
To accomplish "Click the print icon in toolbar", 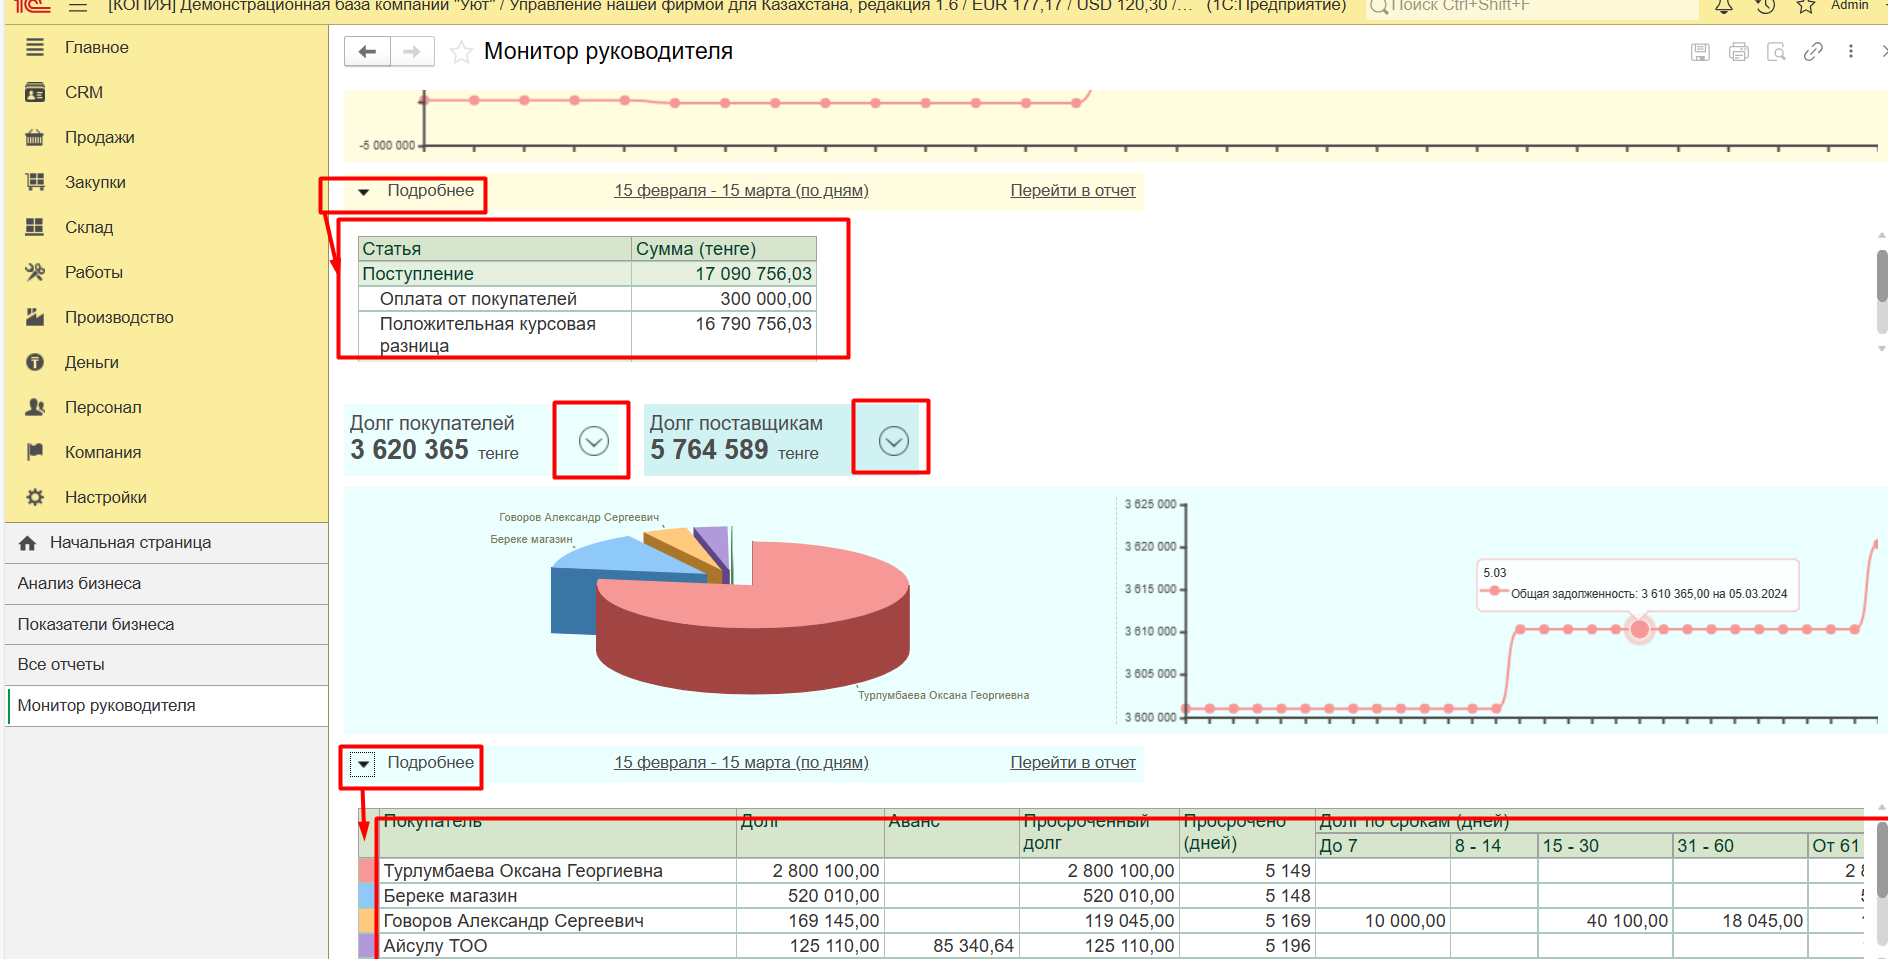I will [1739, 52].
